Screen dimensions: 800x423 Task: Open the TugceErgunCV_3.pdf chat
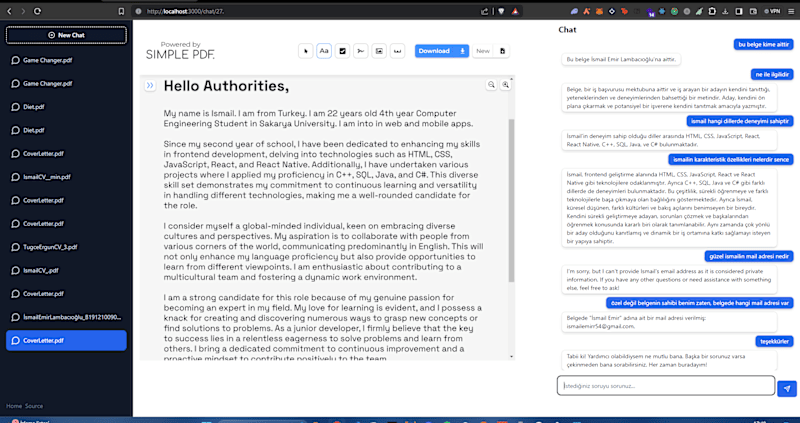[x=66, y=247]
